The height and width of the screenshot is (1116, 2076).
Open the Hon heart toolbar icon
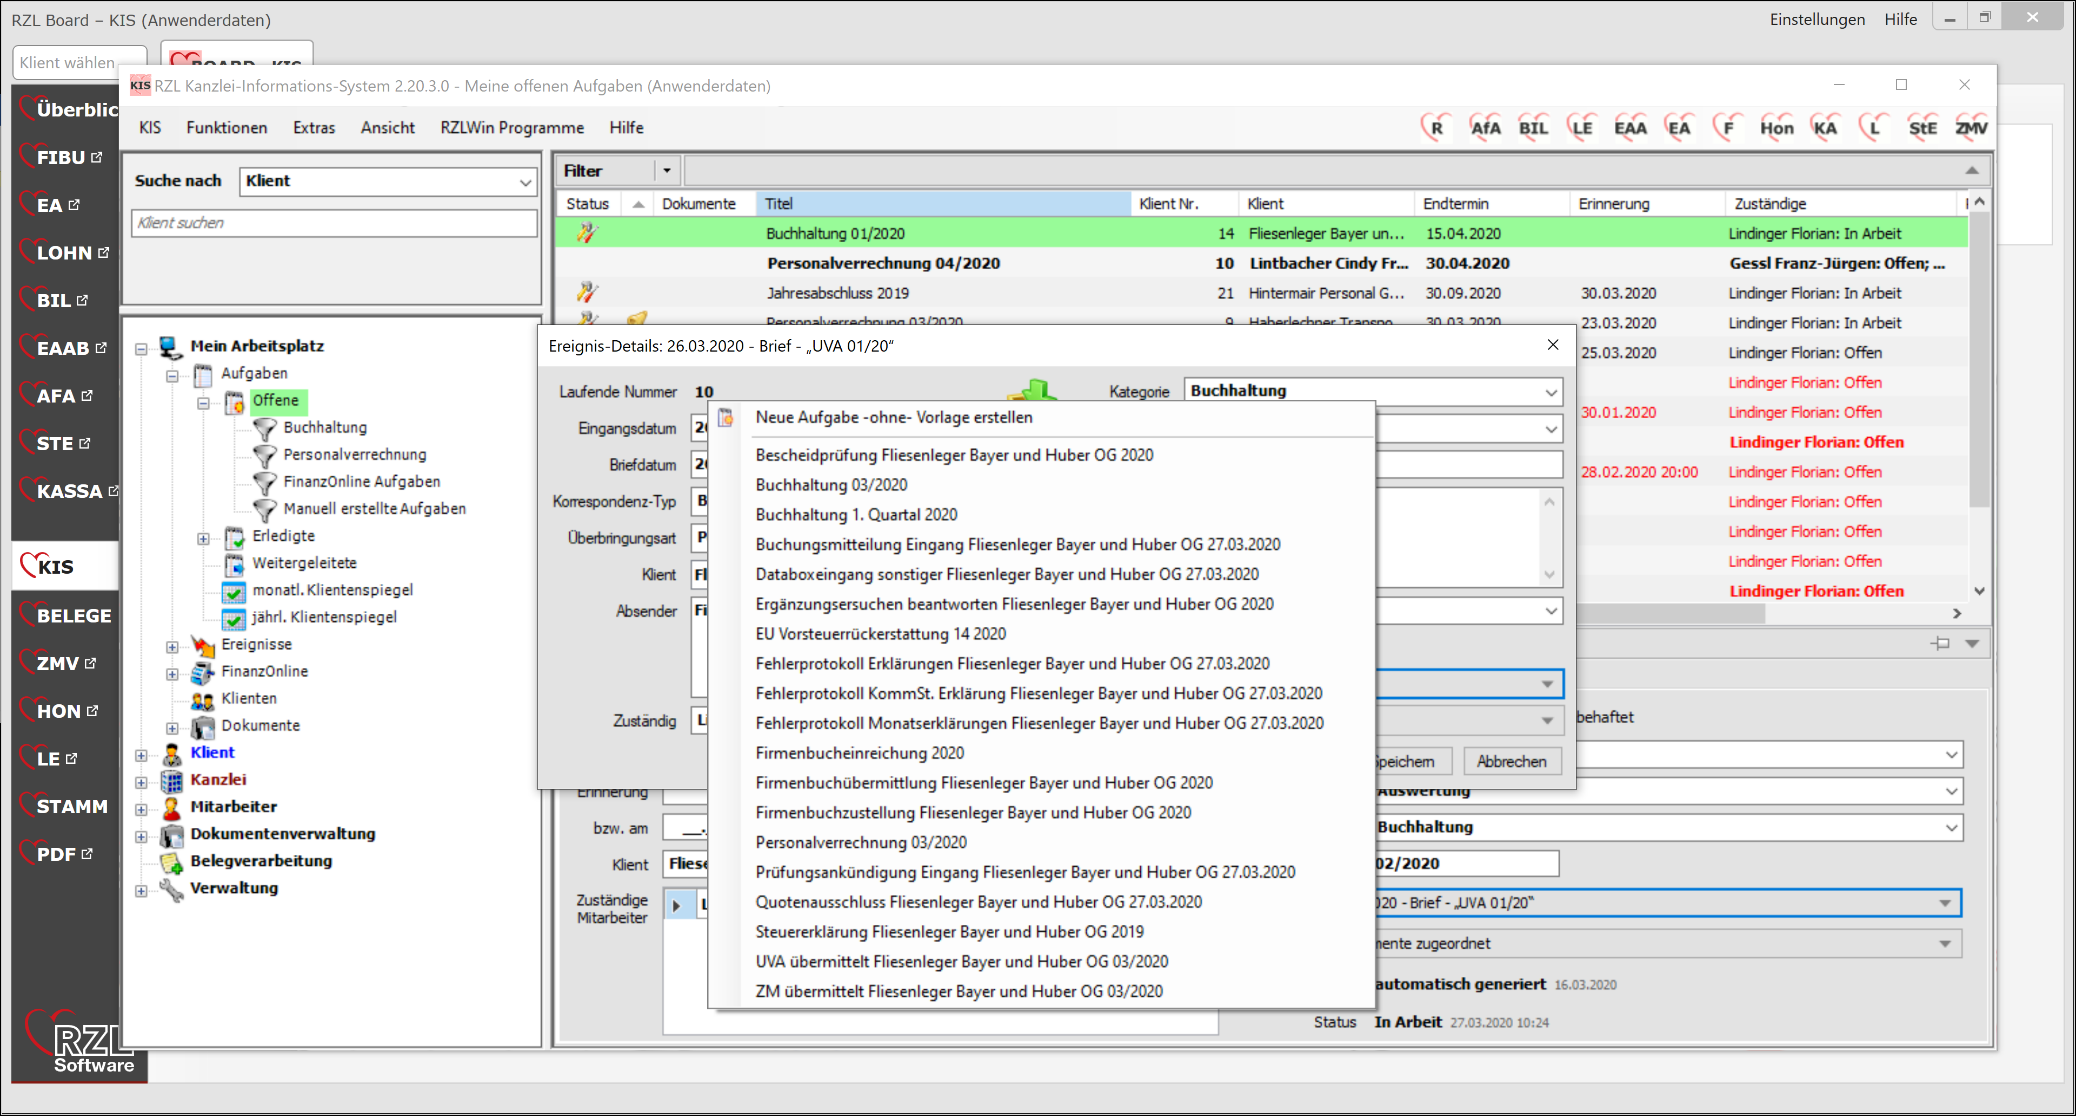click(x=1776, y=127)
